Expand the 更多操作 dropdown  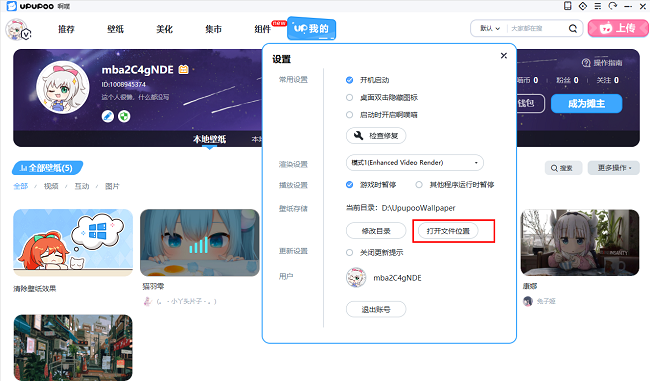(x=614, y=168)
